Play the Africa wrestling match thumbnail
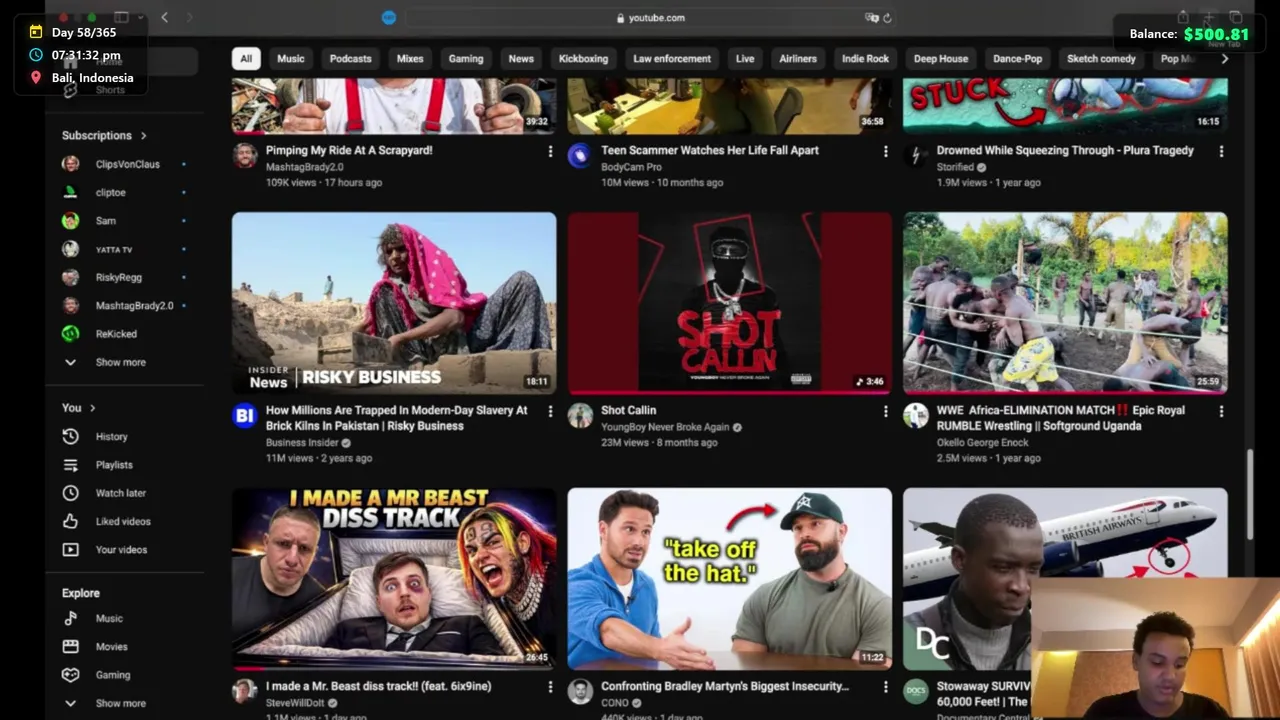The image size is (1280, 720). pos(1065,303)
